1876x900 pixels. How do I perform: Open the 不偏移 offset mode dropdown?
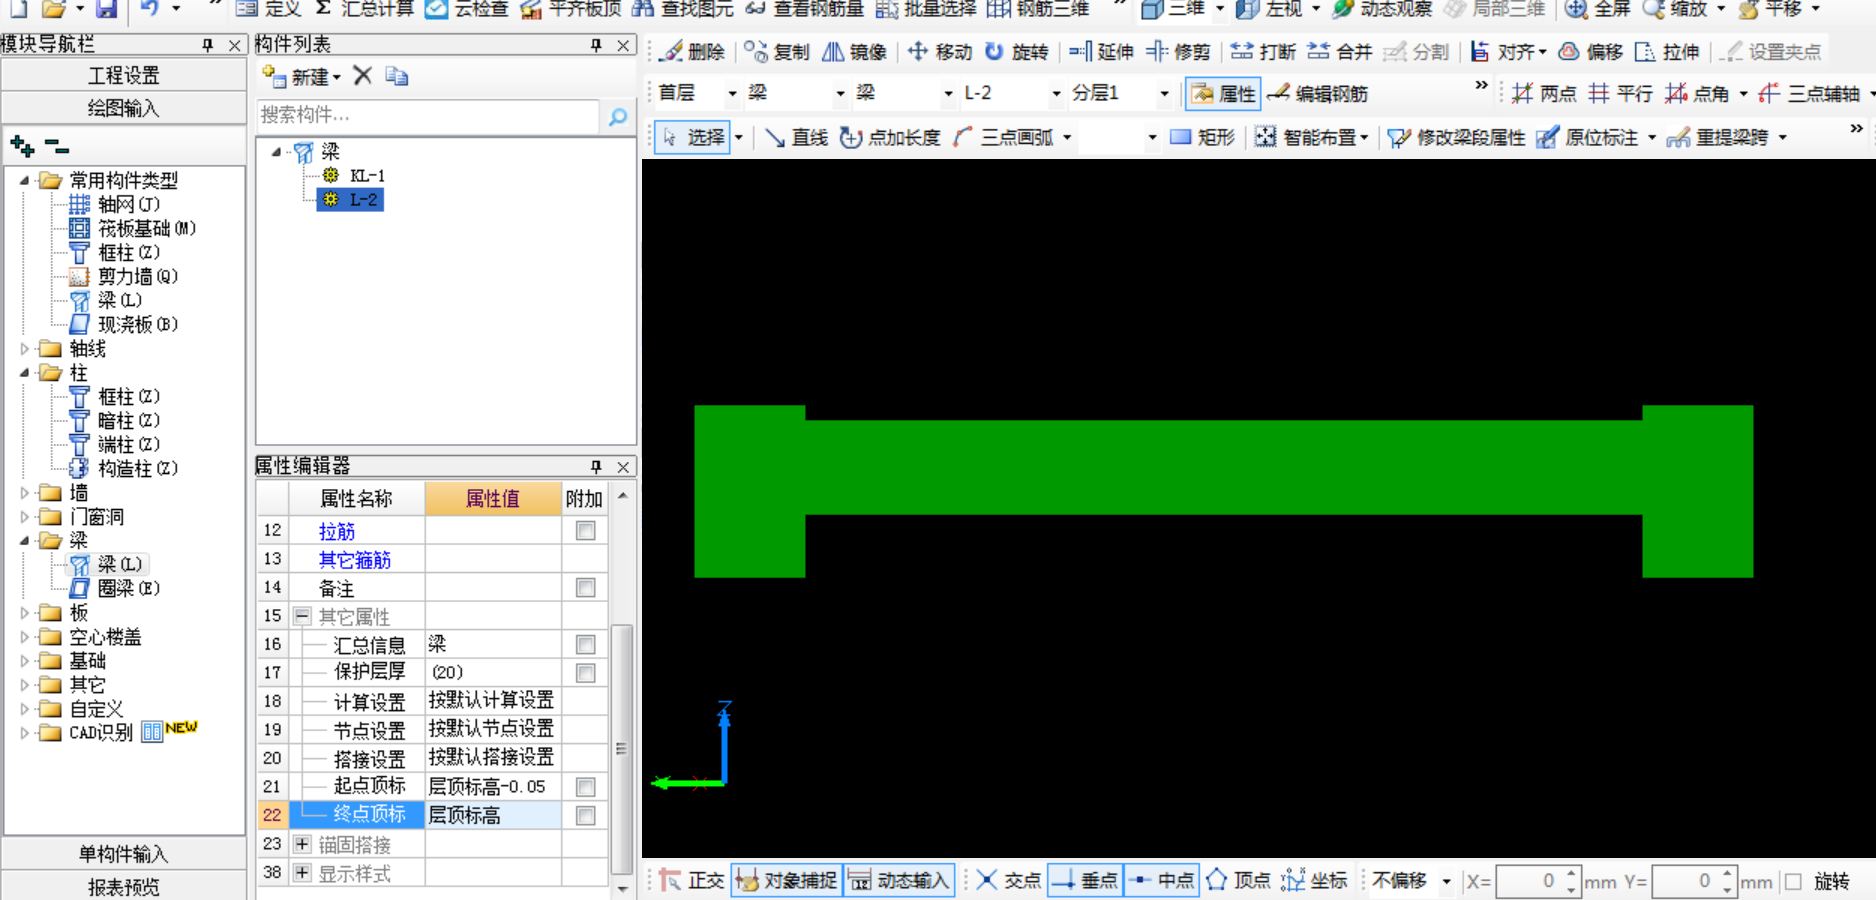[1446, 882]
